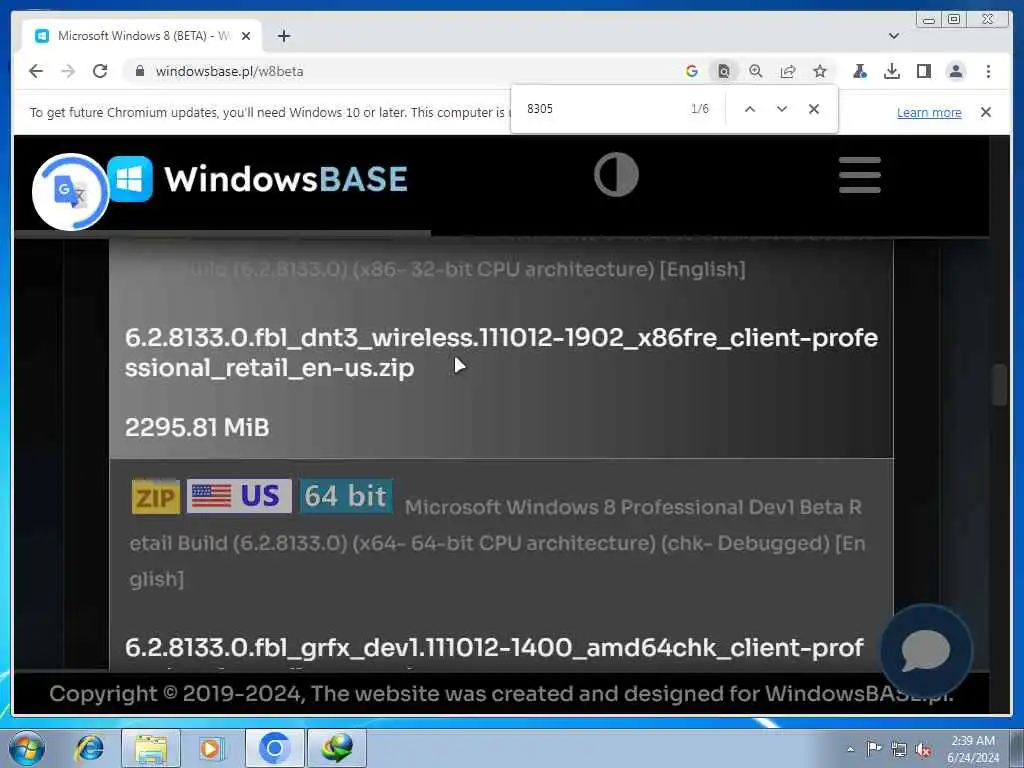Open the 6.2.8133.0.fbl_grfx_dev1 amd64chk file link
Viewport: 1024px width, 768px height.
494,647
